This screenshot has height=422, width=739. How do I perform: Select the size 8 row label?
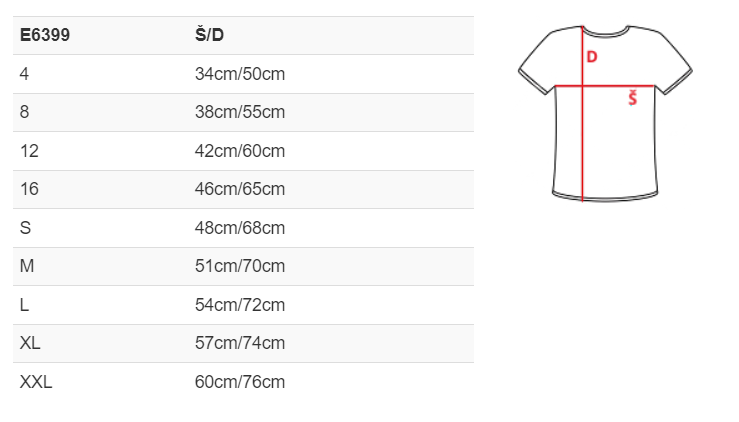[x=25, y=112]
